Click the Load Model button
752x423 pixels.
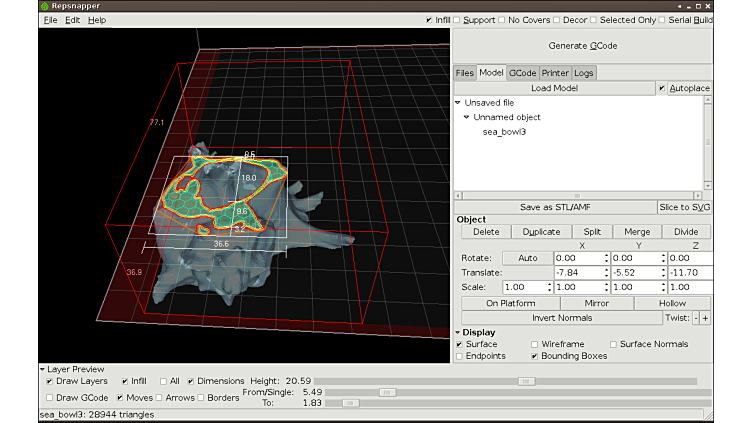click(x=554, y=88)
